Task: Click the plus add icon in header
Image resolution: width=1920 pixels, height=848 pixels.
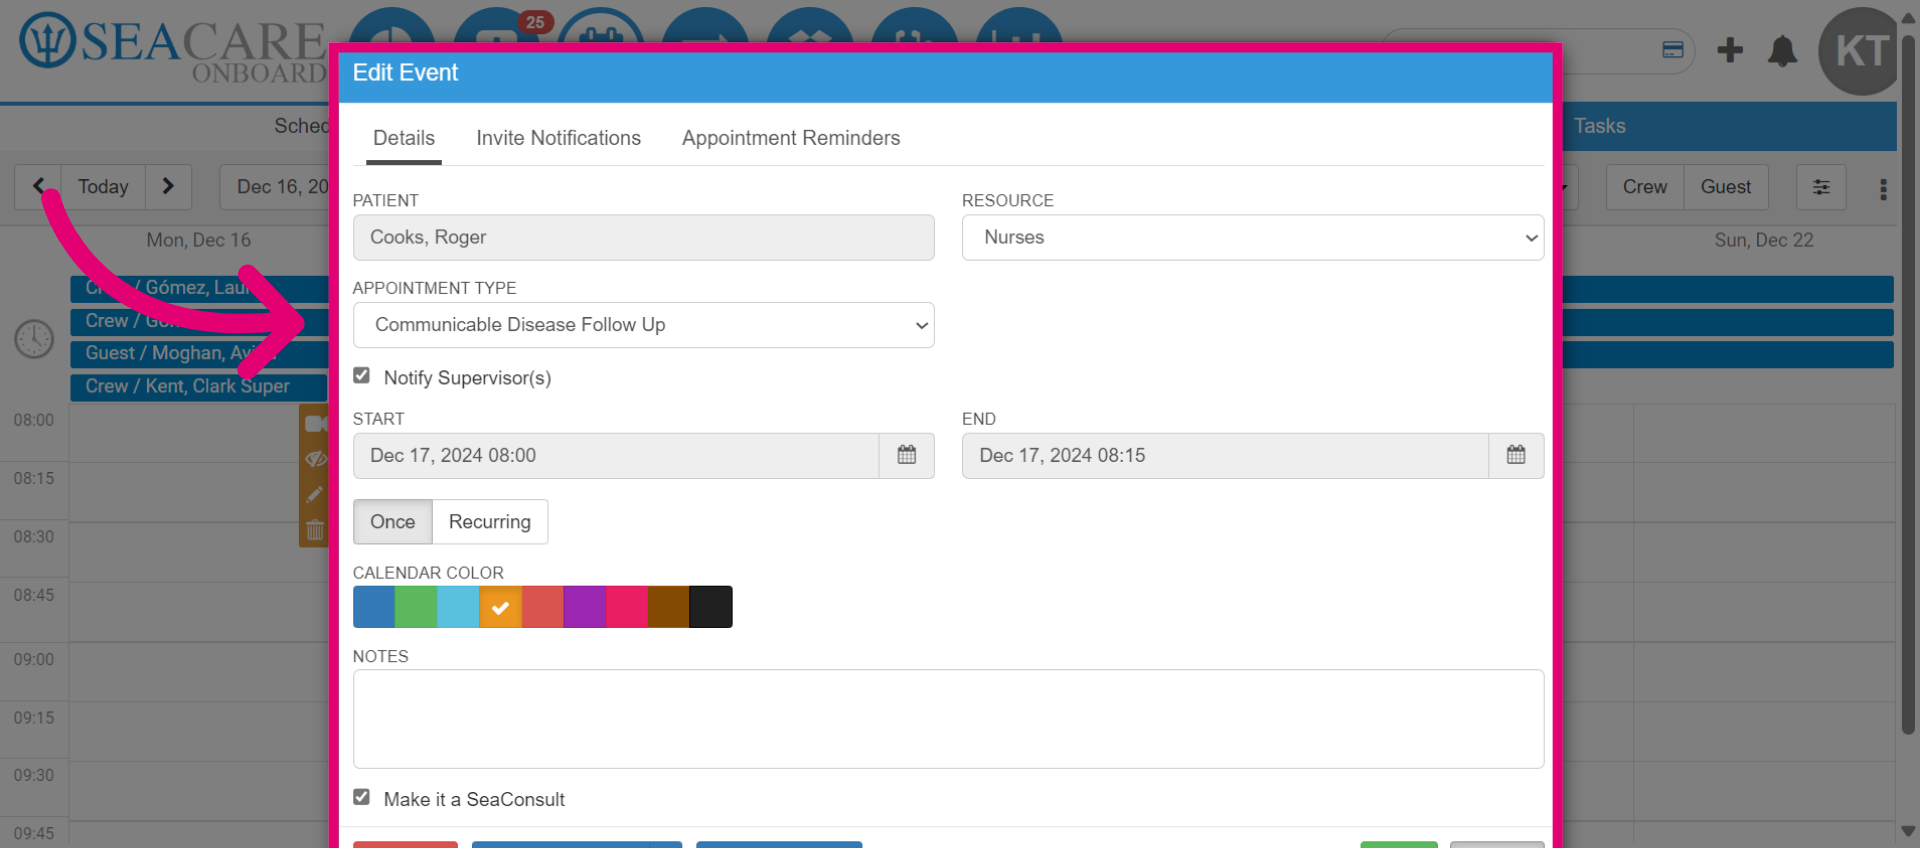Action: tap(1730, 50)
